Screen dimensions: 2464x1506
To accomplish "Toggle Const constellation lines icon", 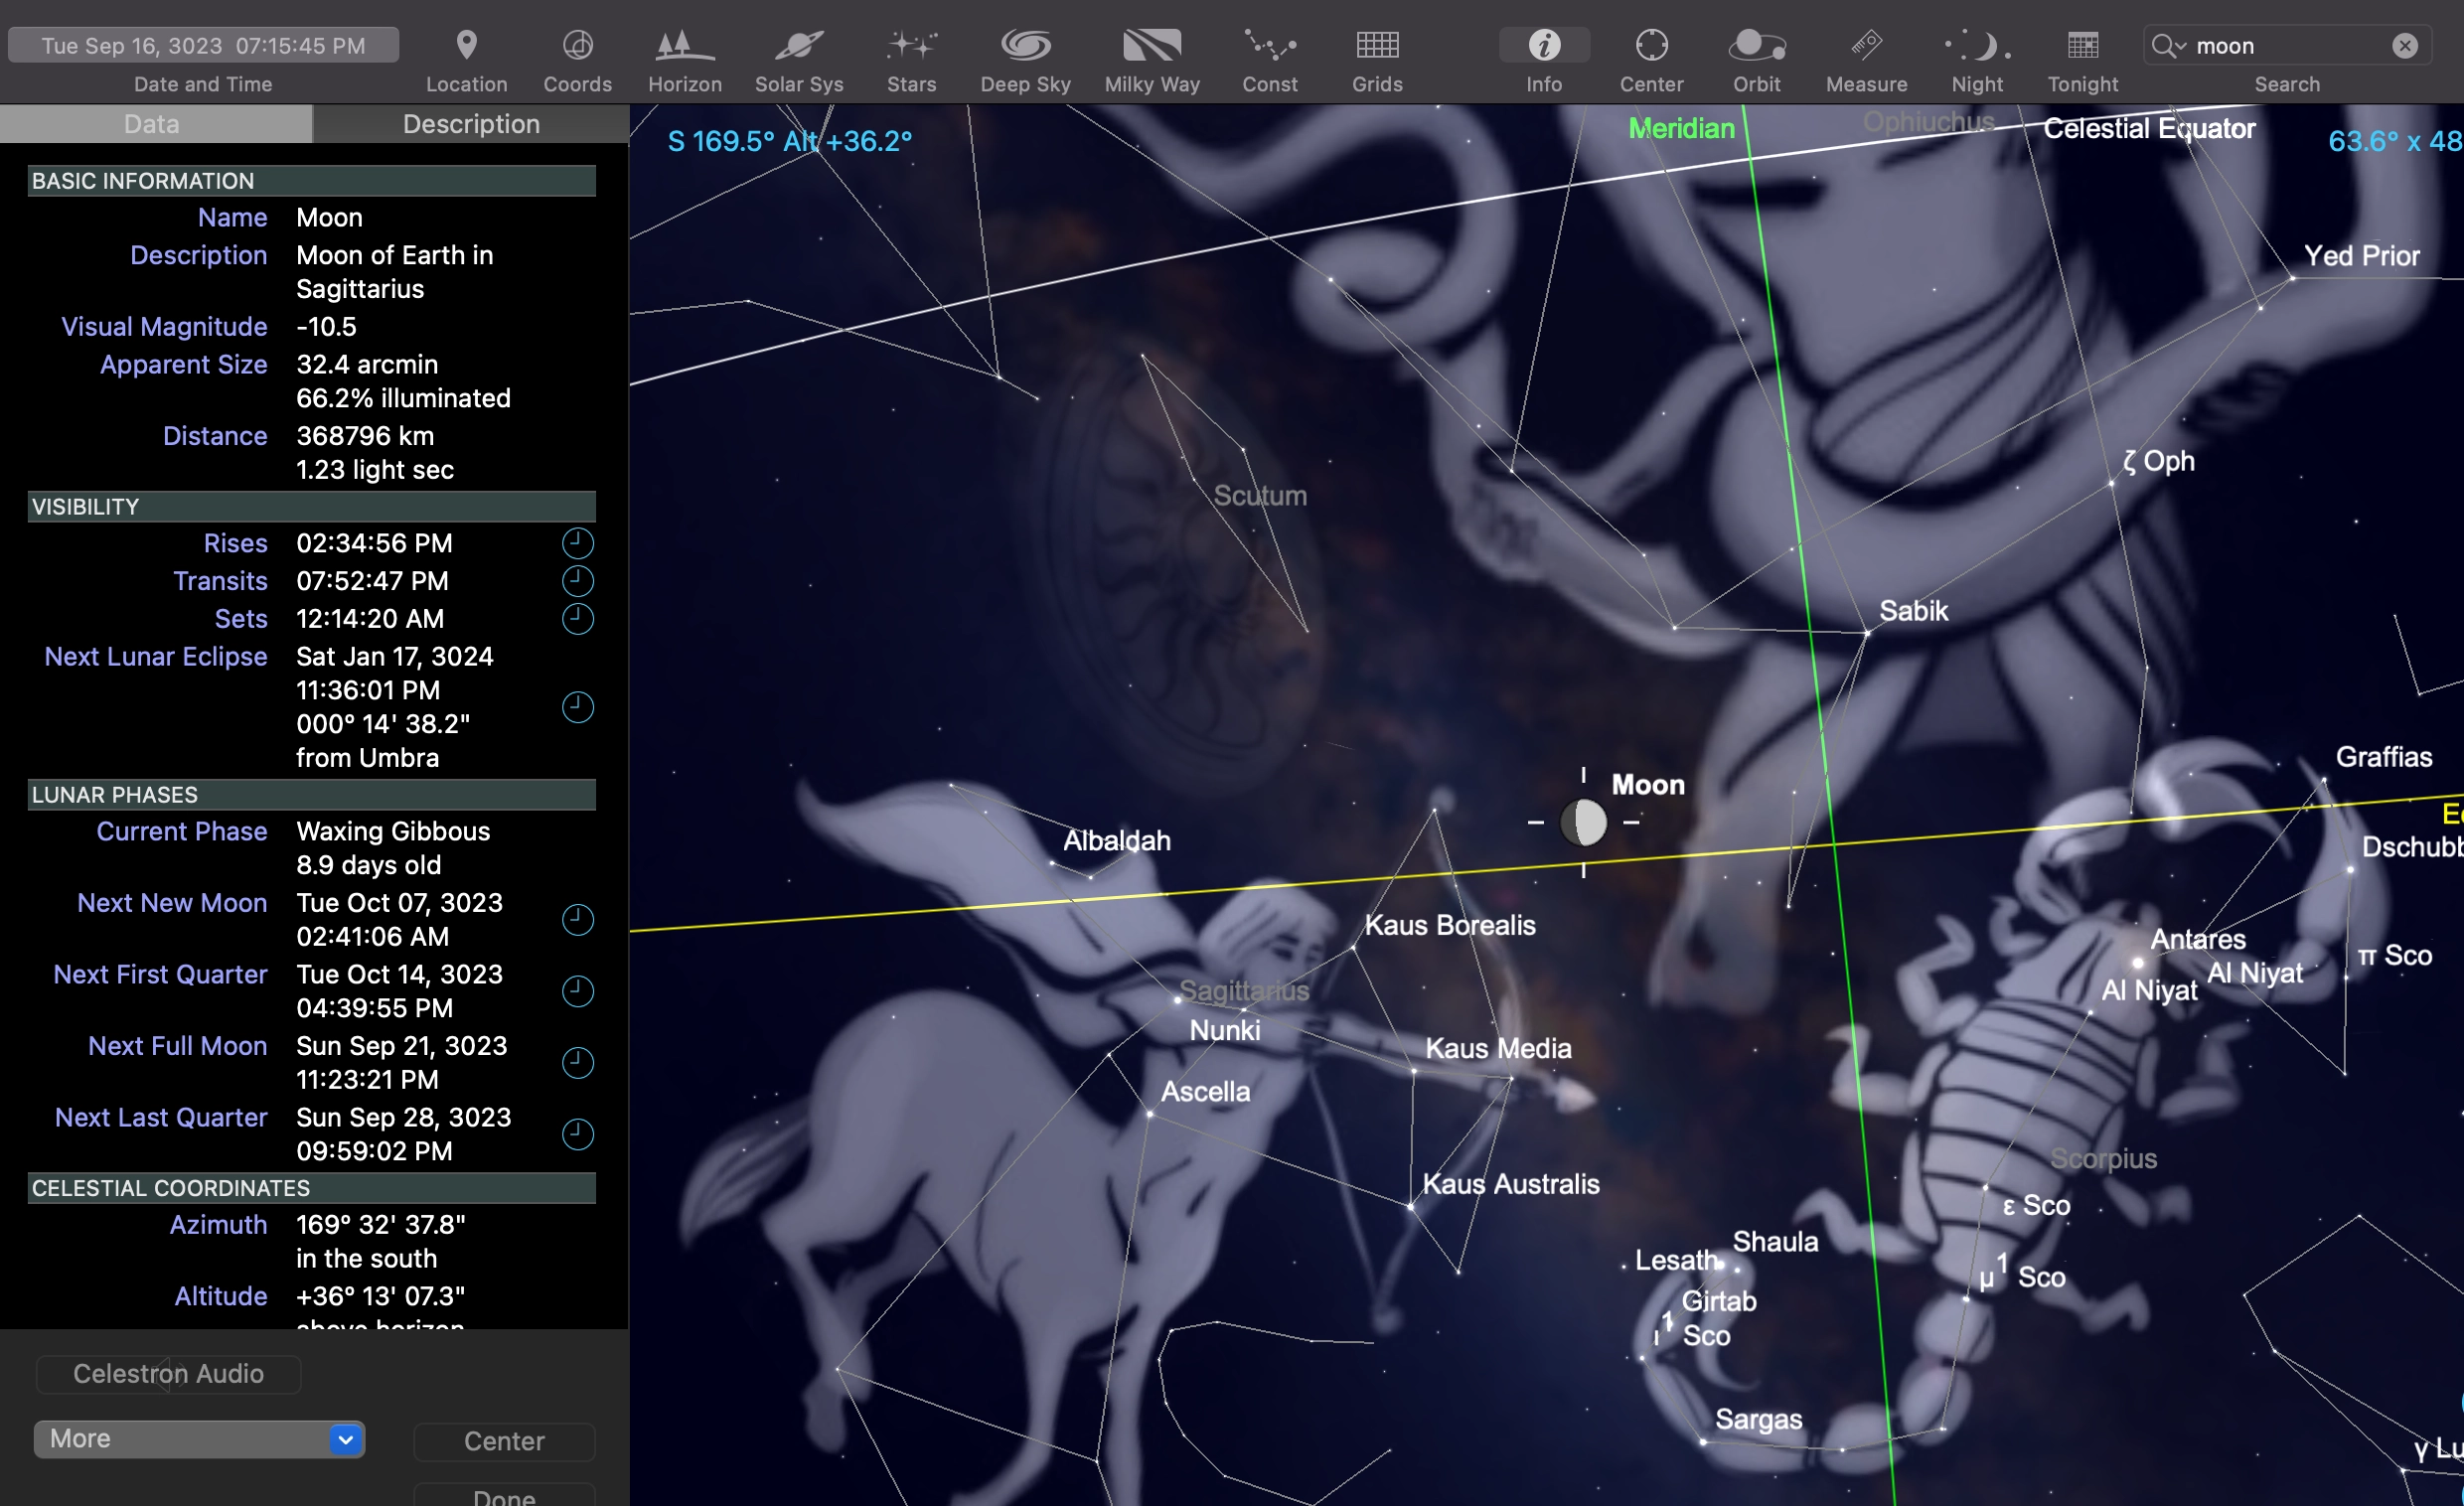I will 1270,46.
